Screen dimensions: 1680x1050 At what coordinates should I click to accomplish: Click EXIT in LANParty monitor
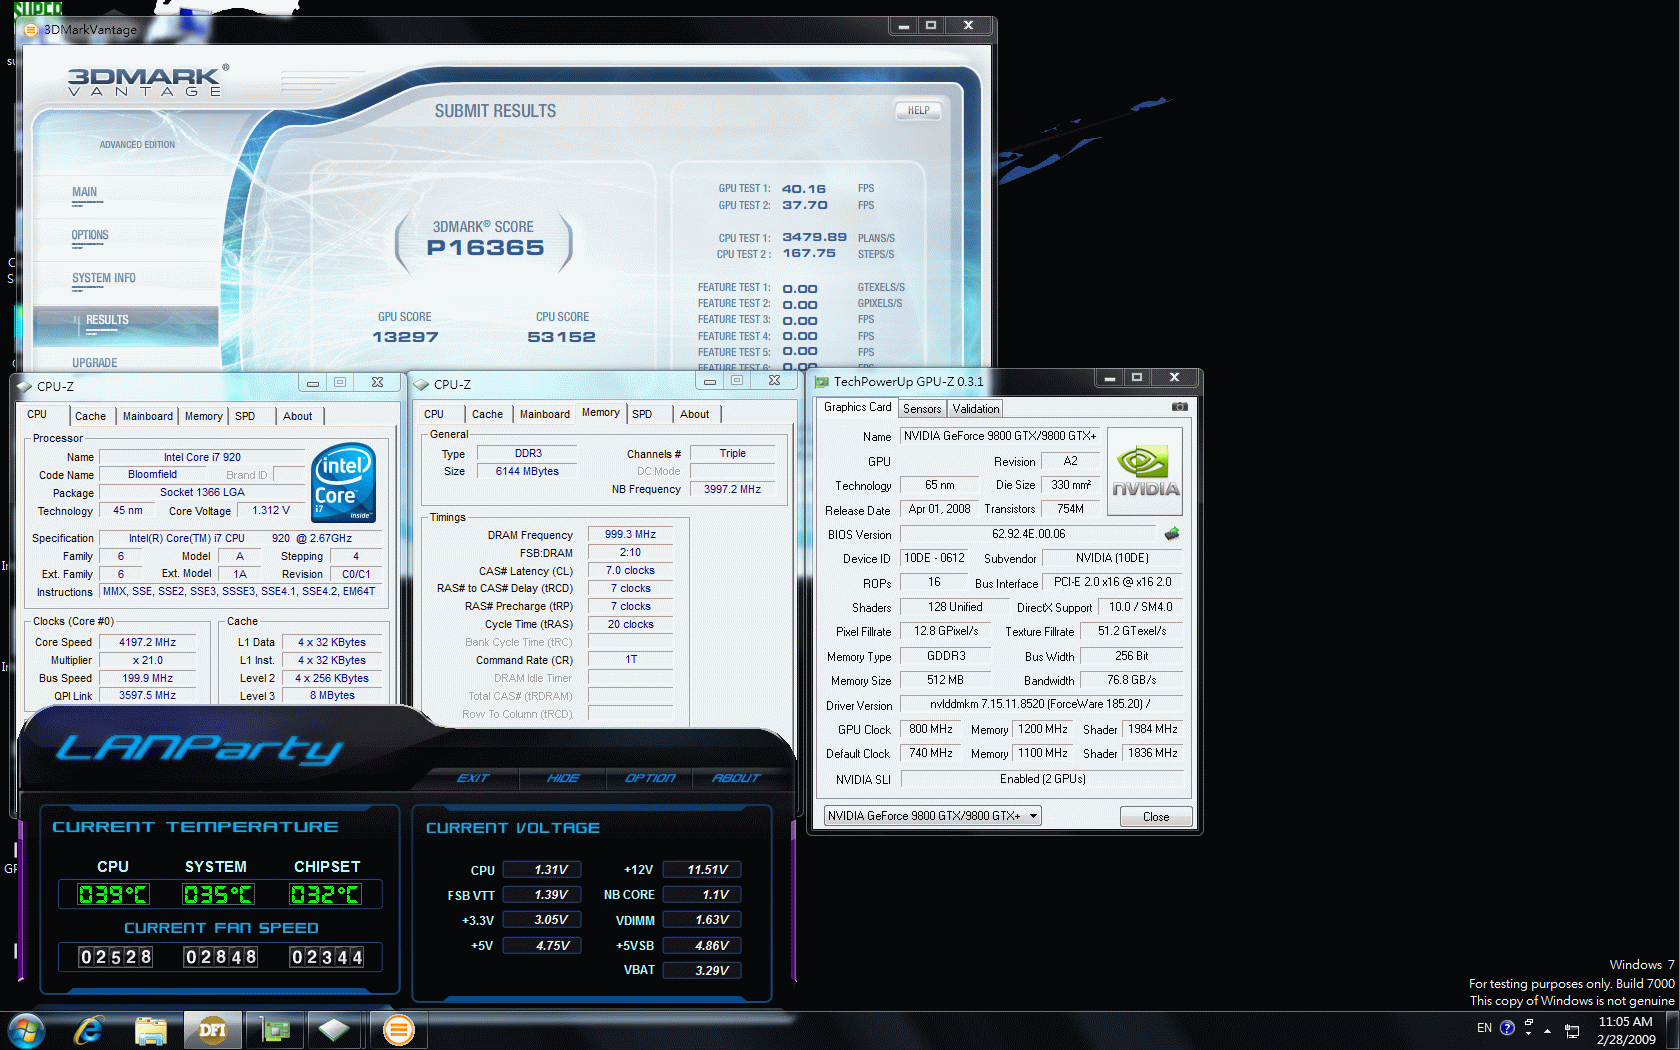473,778
